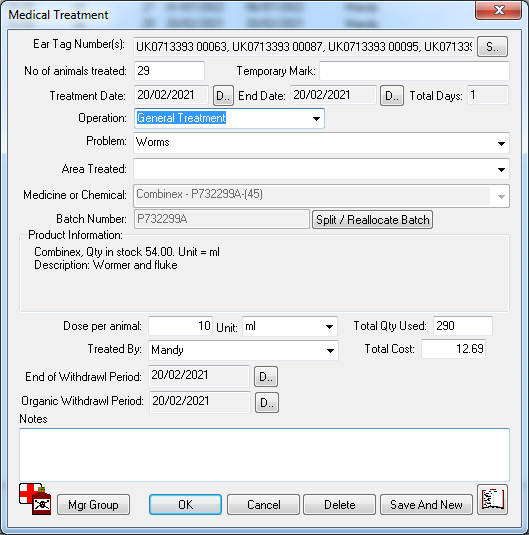Click the Treatment Date field

click(171, 95)
